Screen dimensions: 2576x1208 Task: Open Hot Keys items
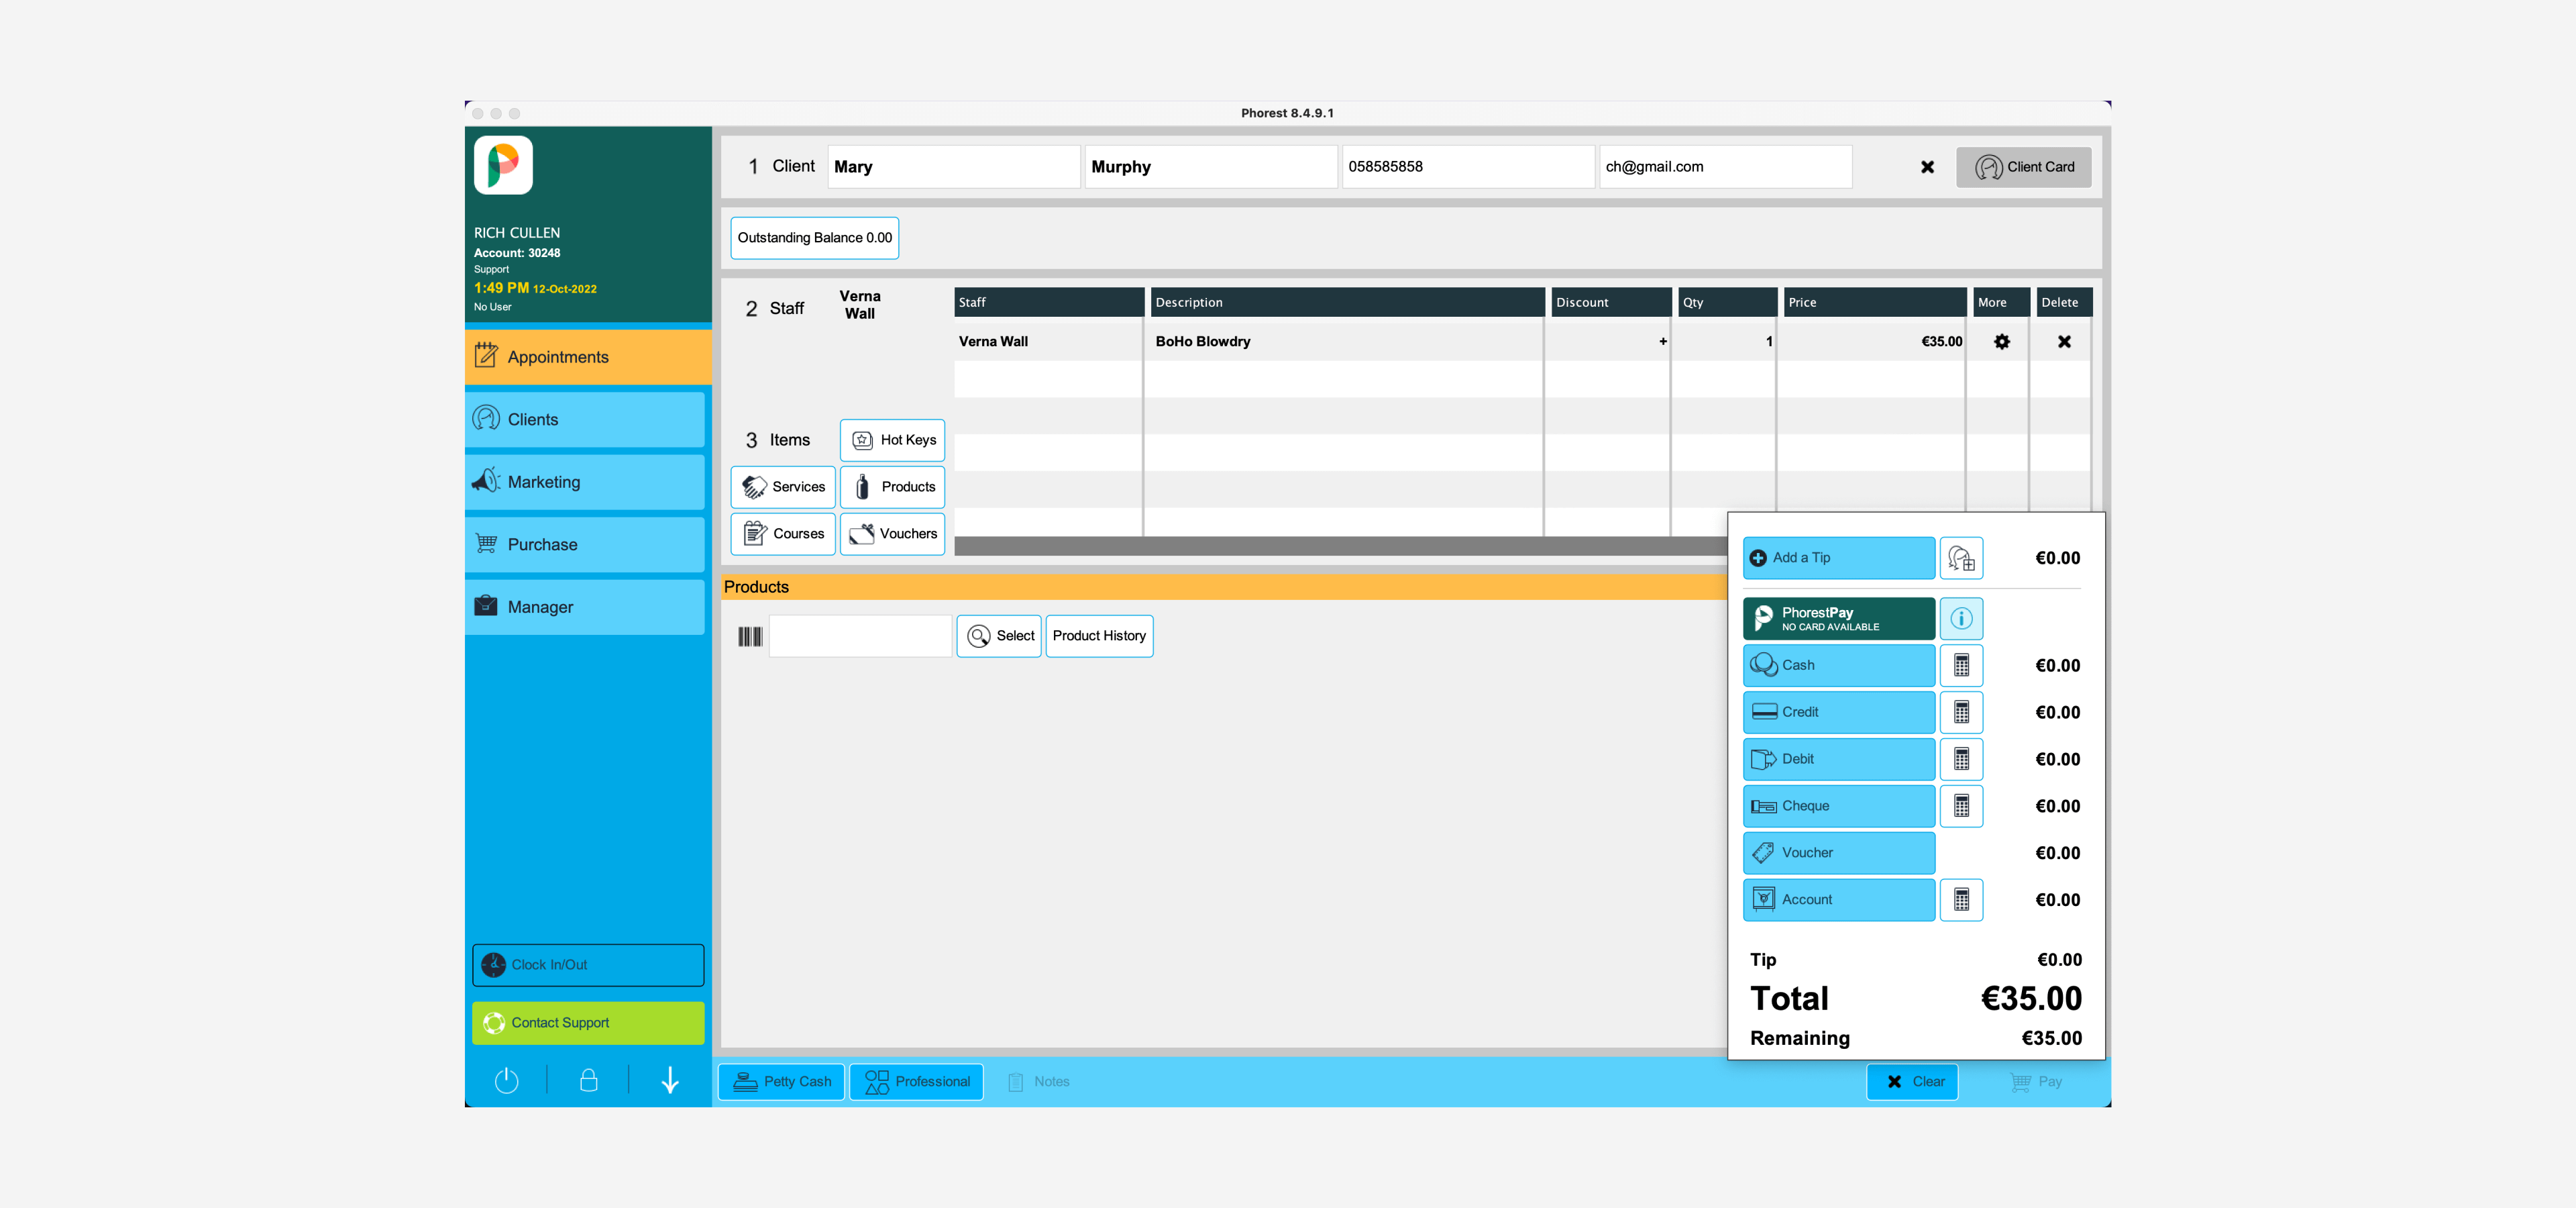point(892,440)
